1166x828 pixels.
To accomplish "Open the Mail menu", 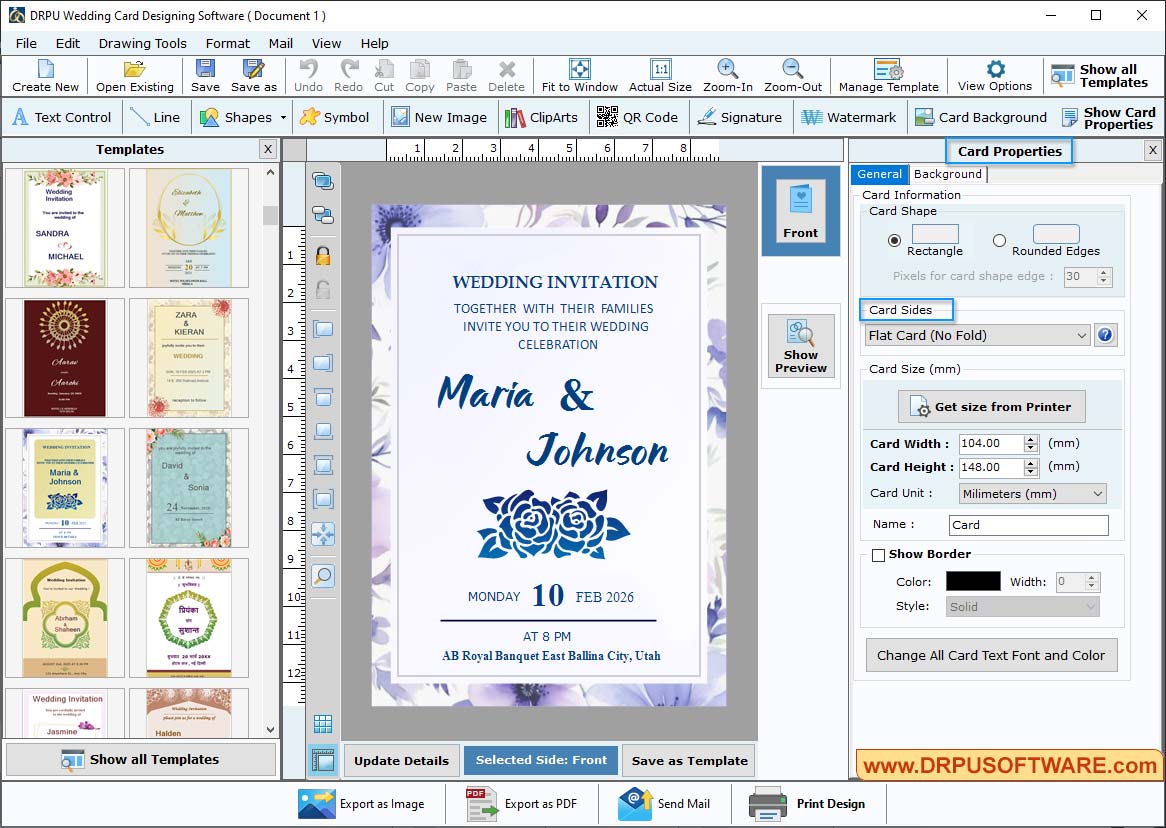I will (280, 43).
